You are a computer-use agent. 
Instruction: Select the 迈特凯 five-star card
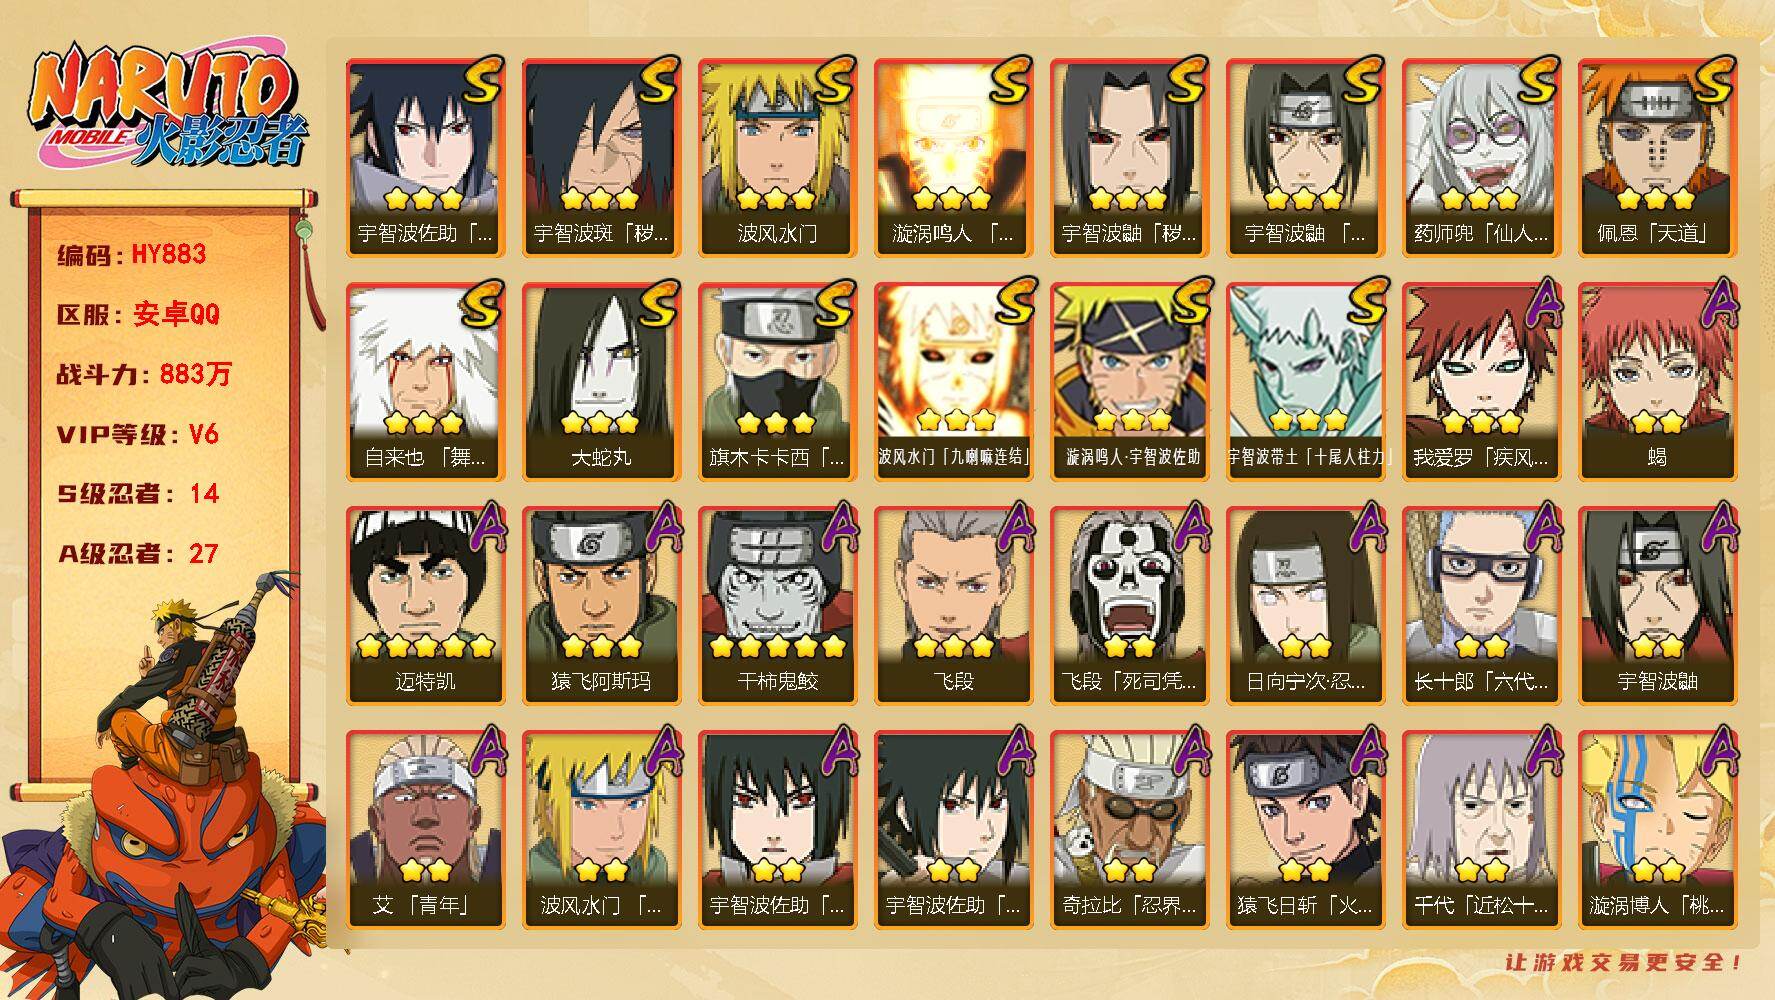point(424,605)
